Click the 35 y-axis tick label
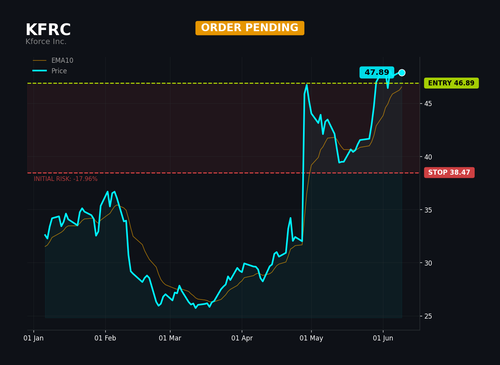The height and width of the screenshot is (365, 500). (428, 210)
